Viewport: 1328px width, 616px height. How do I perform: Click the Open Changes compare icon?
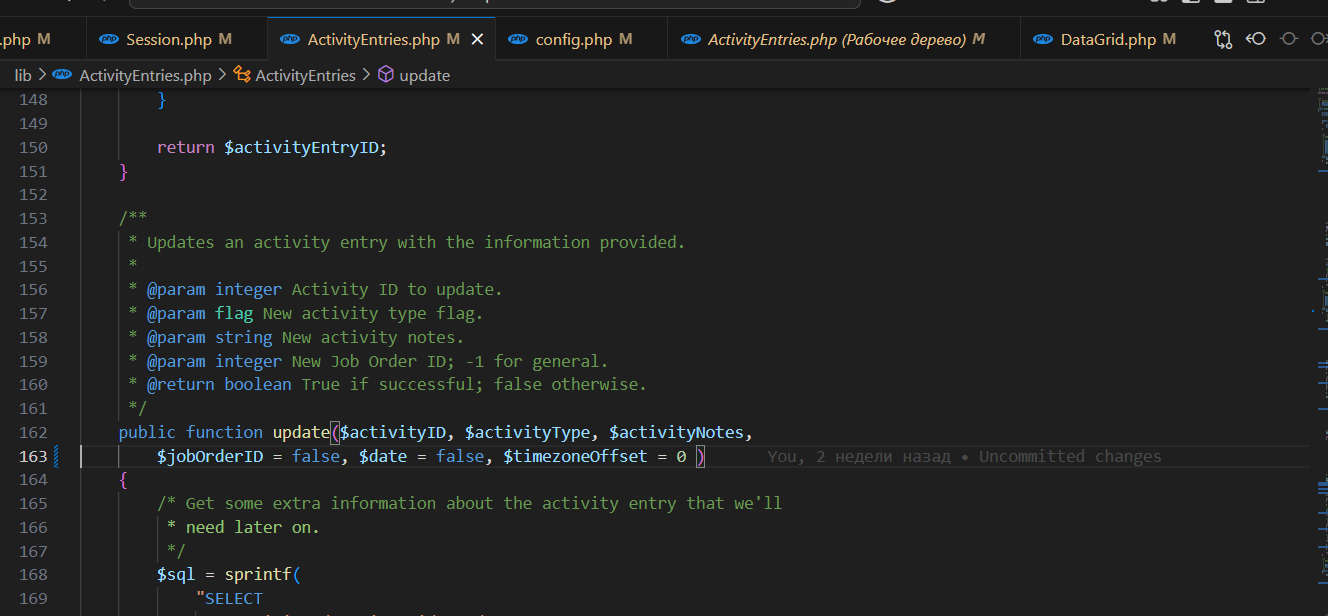(1223, 40)
